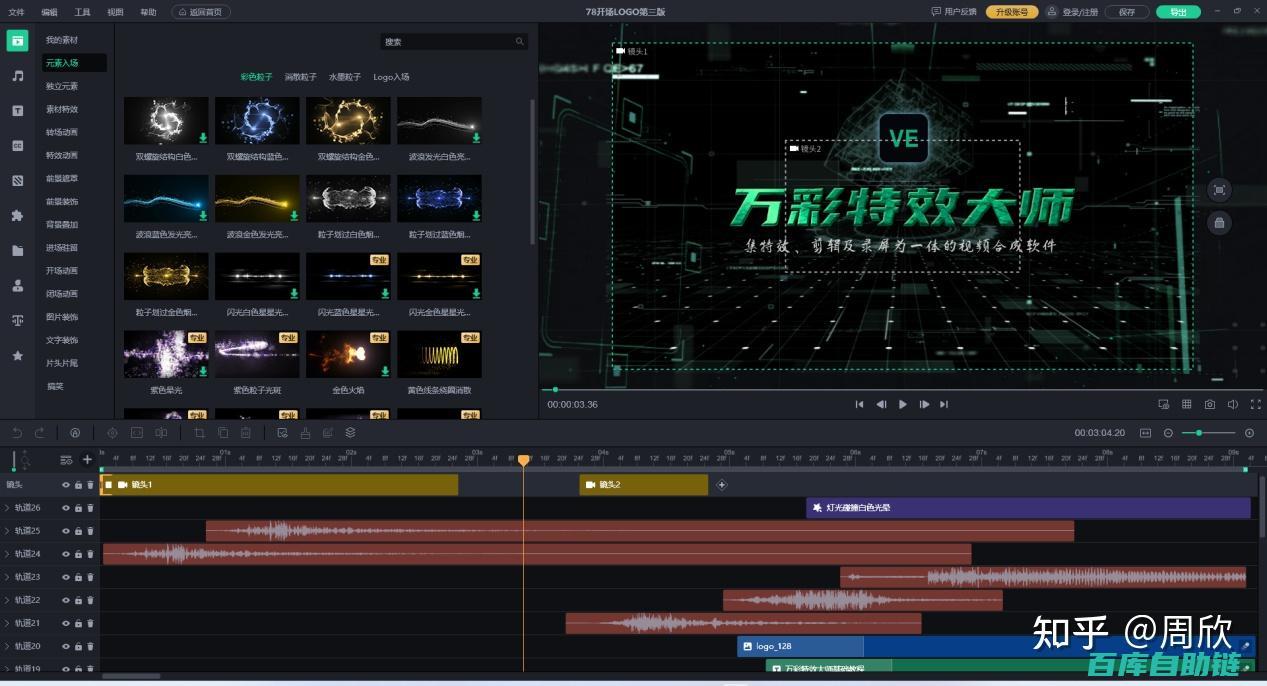Click the fit-to-screen icon beside preview
Viewport: 1267px width, 686px height.
click(1219, 190)
